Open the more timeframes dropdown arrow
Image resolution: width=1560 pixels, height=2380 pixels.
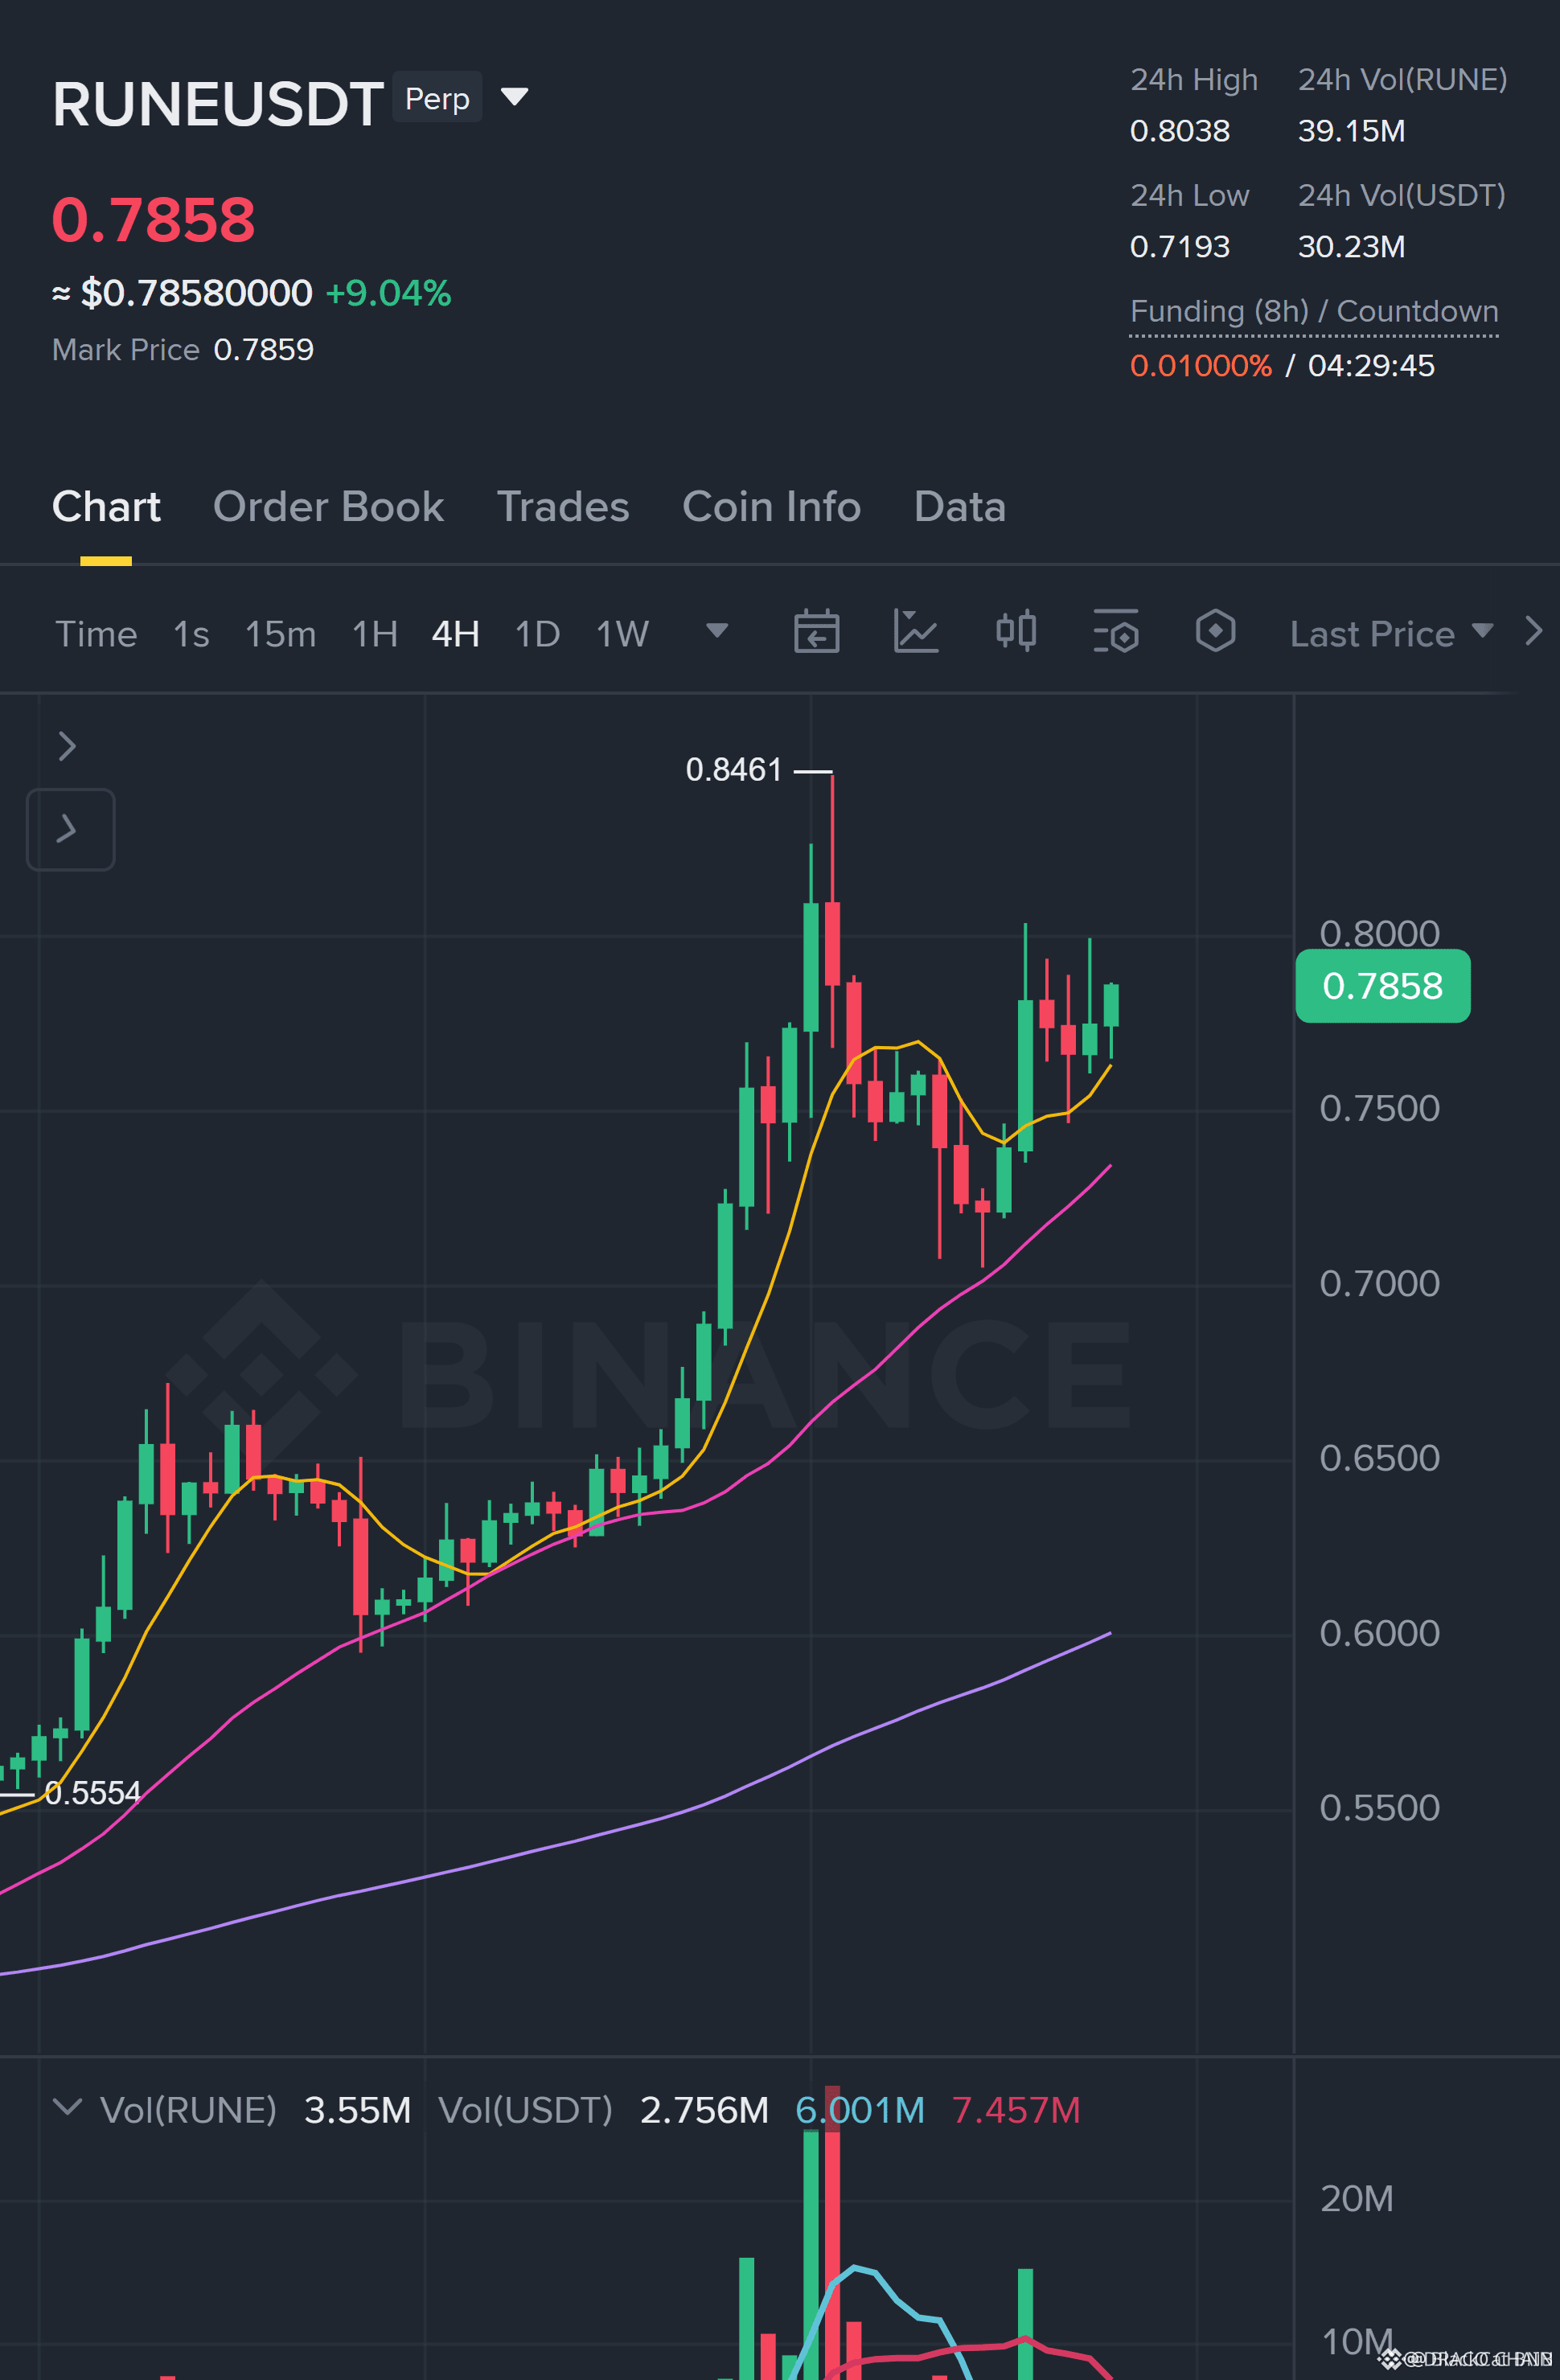click(x=716, y=631)
